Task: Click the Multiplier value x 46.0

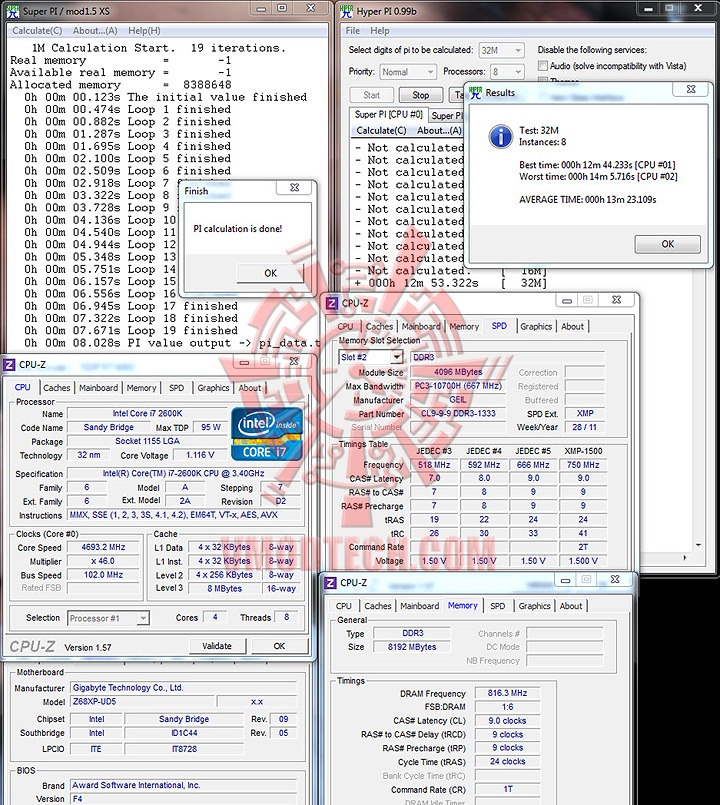Action: 103,562
